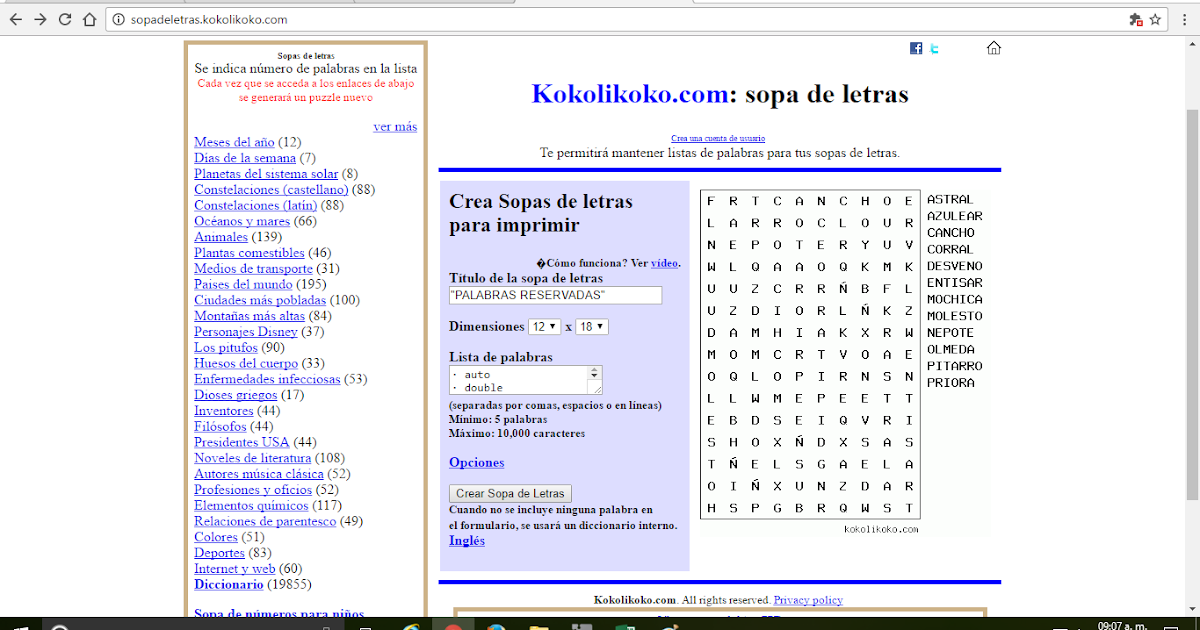Share the page via the Twitter icon

pyautogui.click(x=933, y=47)
